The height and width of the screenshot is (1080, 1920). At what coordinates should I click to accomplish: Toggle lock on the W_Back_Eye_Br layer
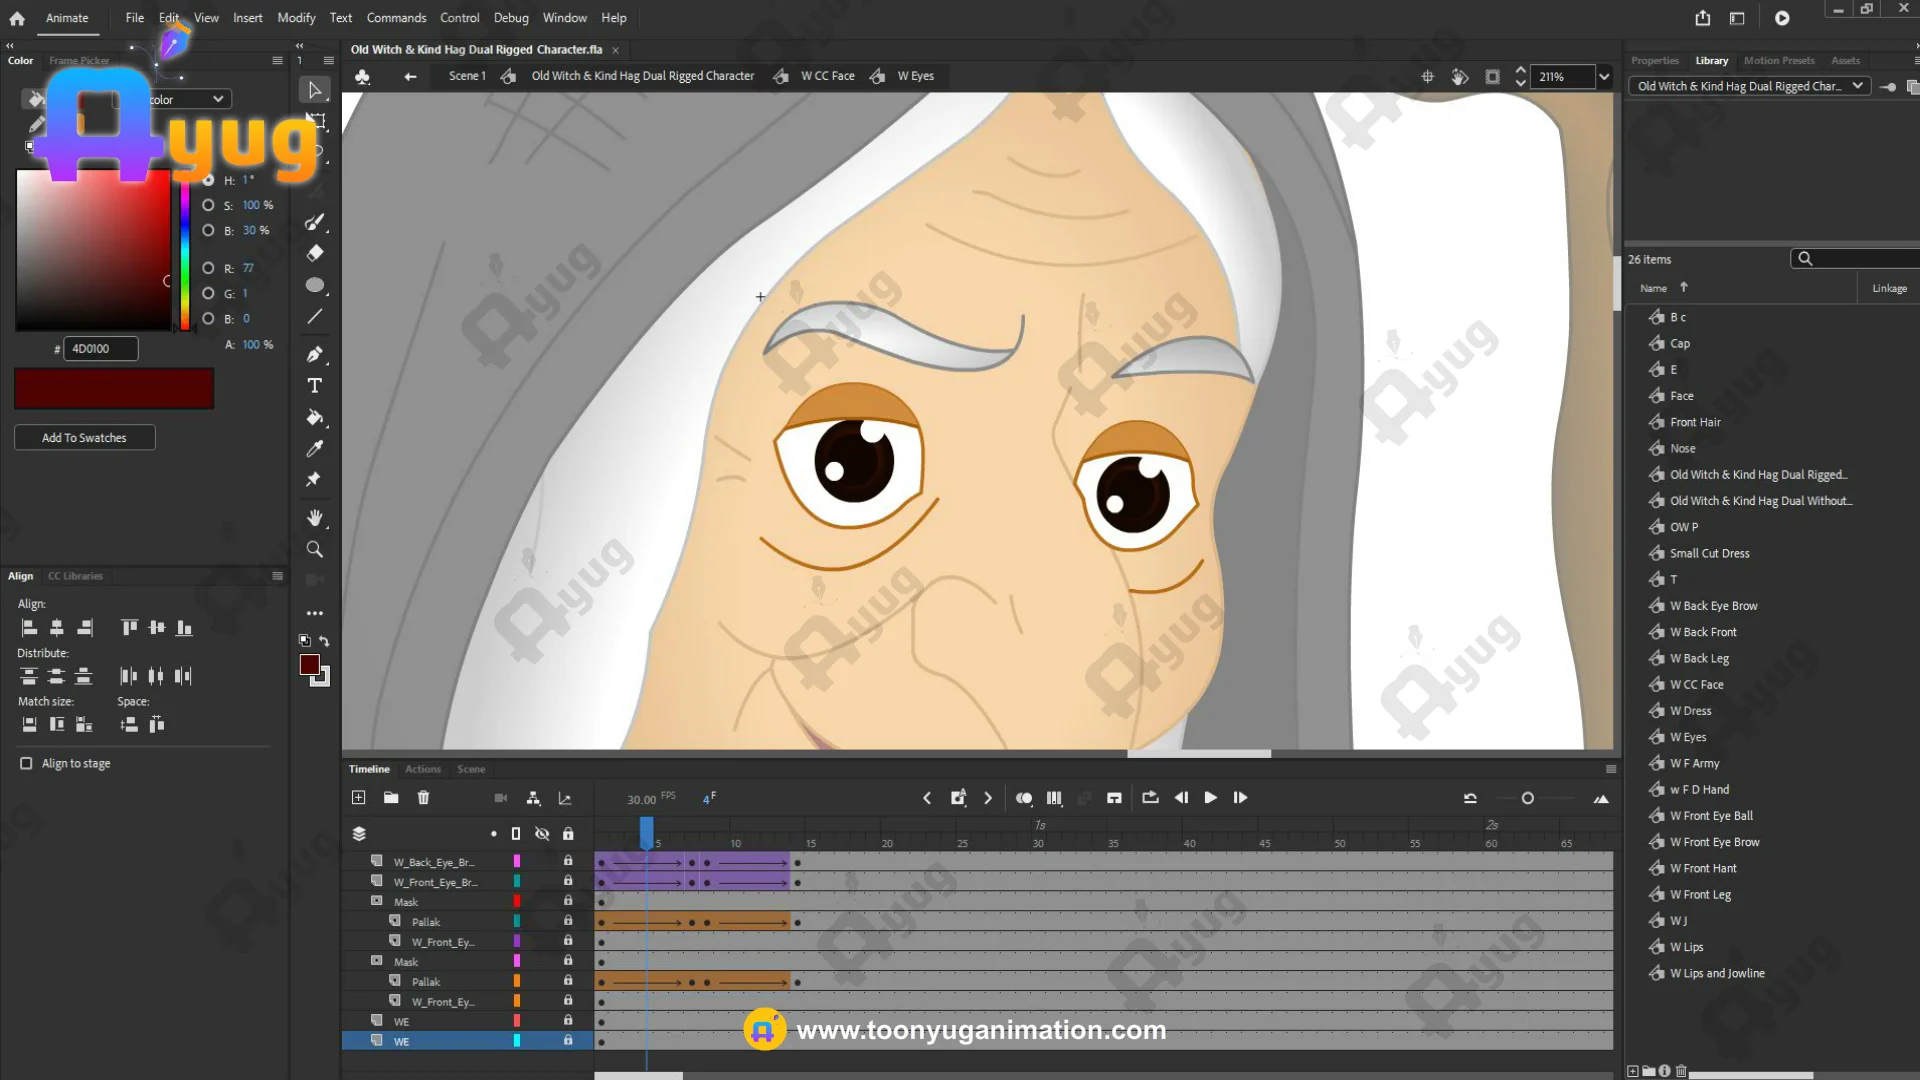click(x=568, y=861)
